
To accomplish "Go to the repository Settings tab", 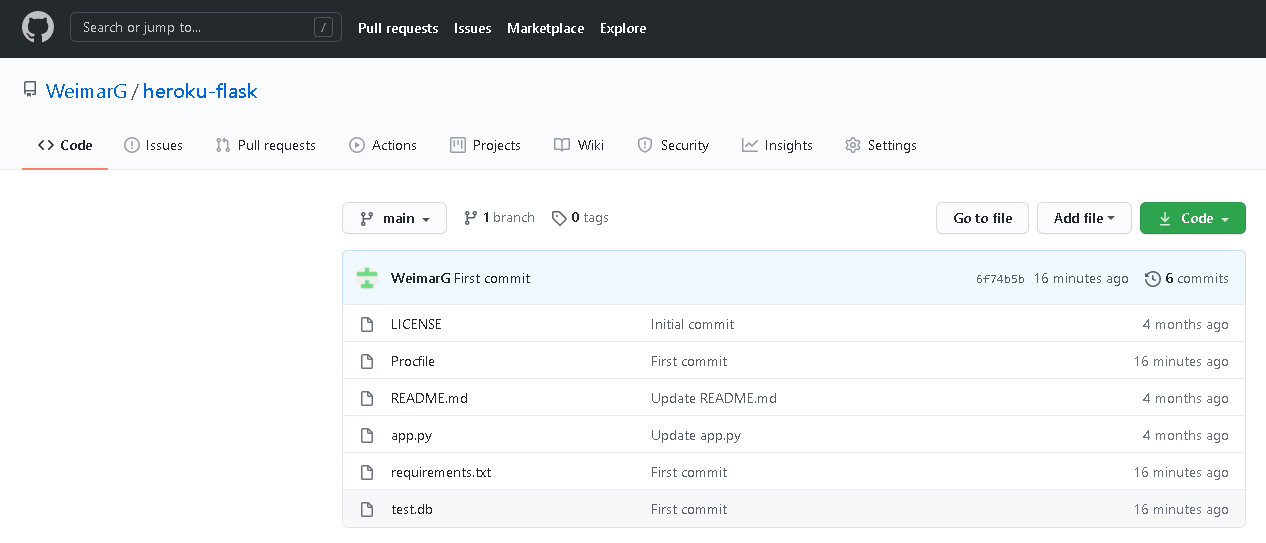I will (x=881, y=145).
